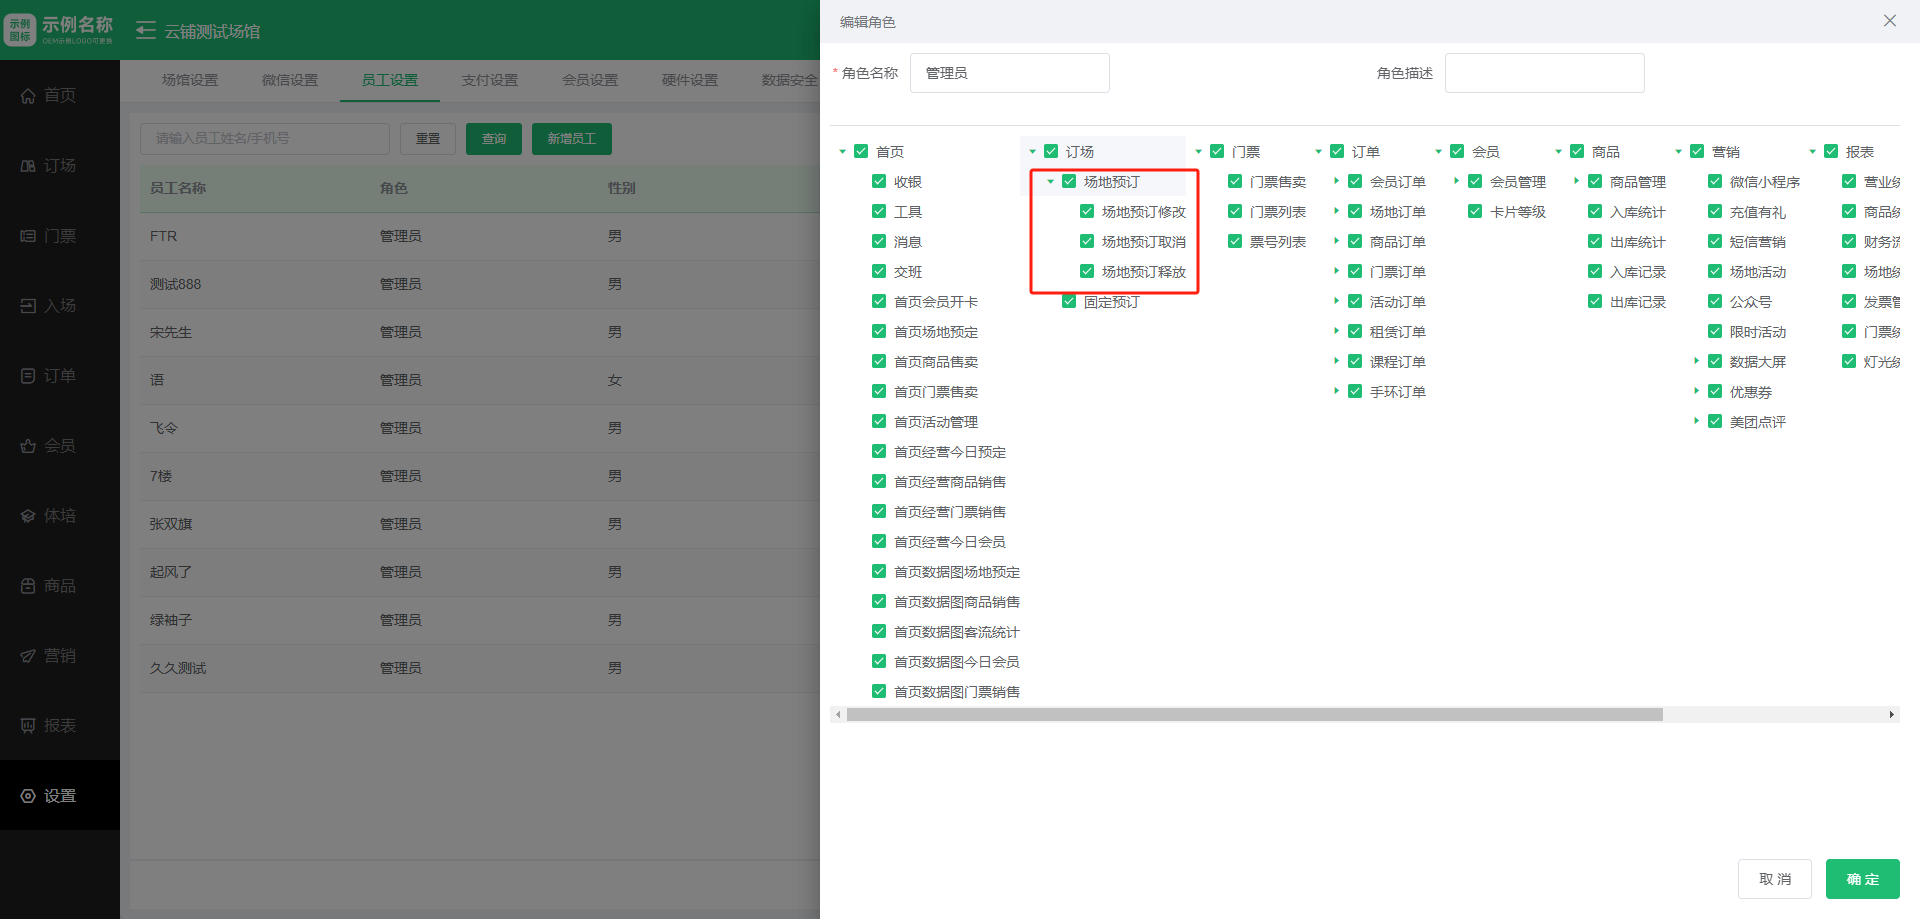Expand the 会员订单 node arrow
This screenshot has height=919, width=1920.
pyautogui.click(x=1337, y=181)
